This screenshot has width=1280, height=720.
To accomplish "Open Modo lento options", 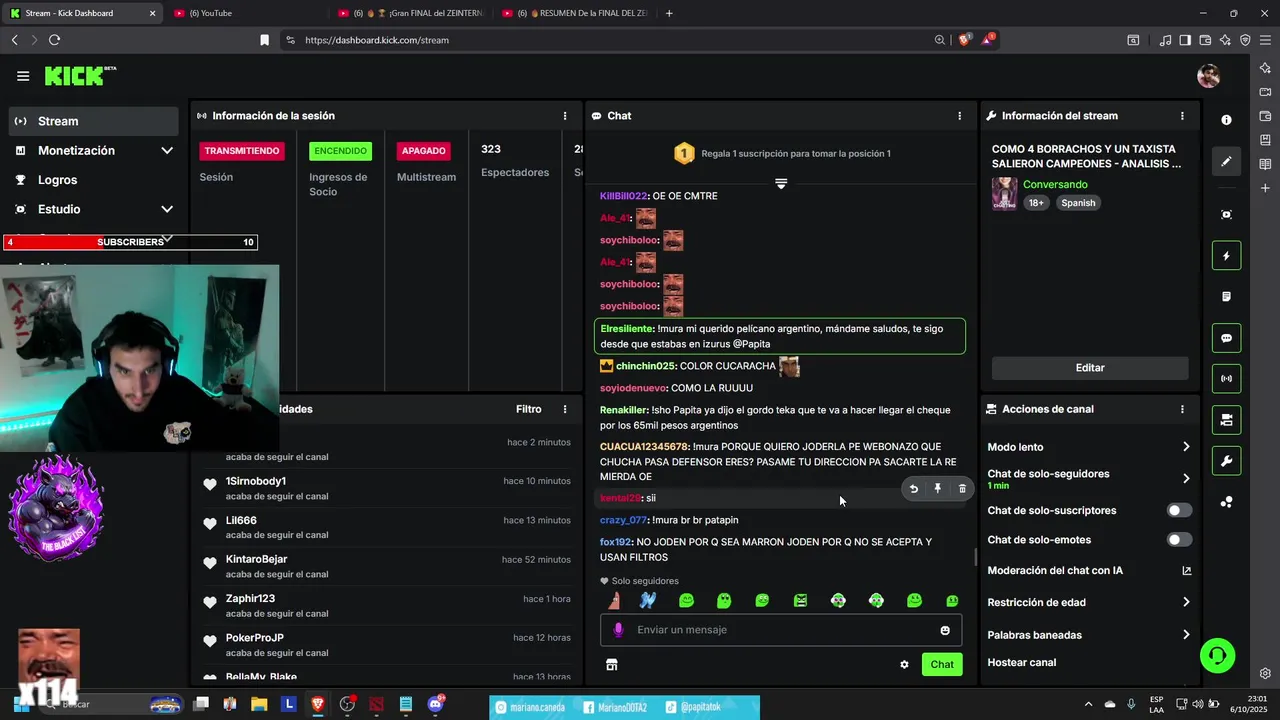I will [x=1090, y=447].
